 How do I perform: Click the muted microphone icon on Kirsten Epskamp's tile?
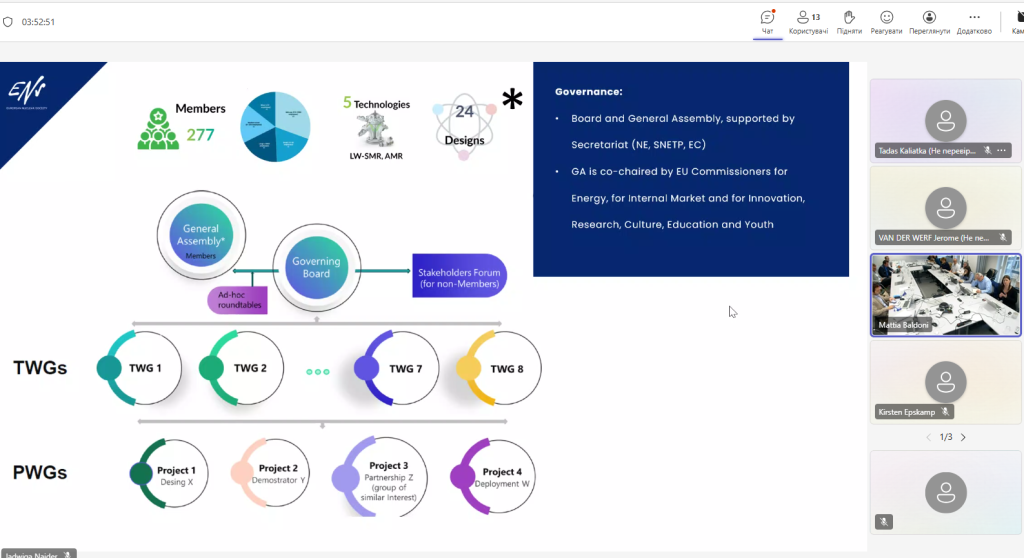point(945,411)
